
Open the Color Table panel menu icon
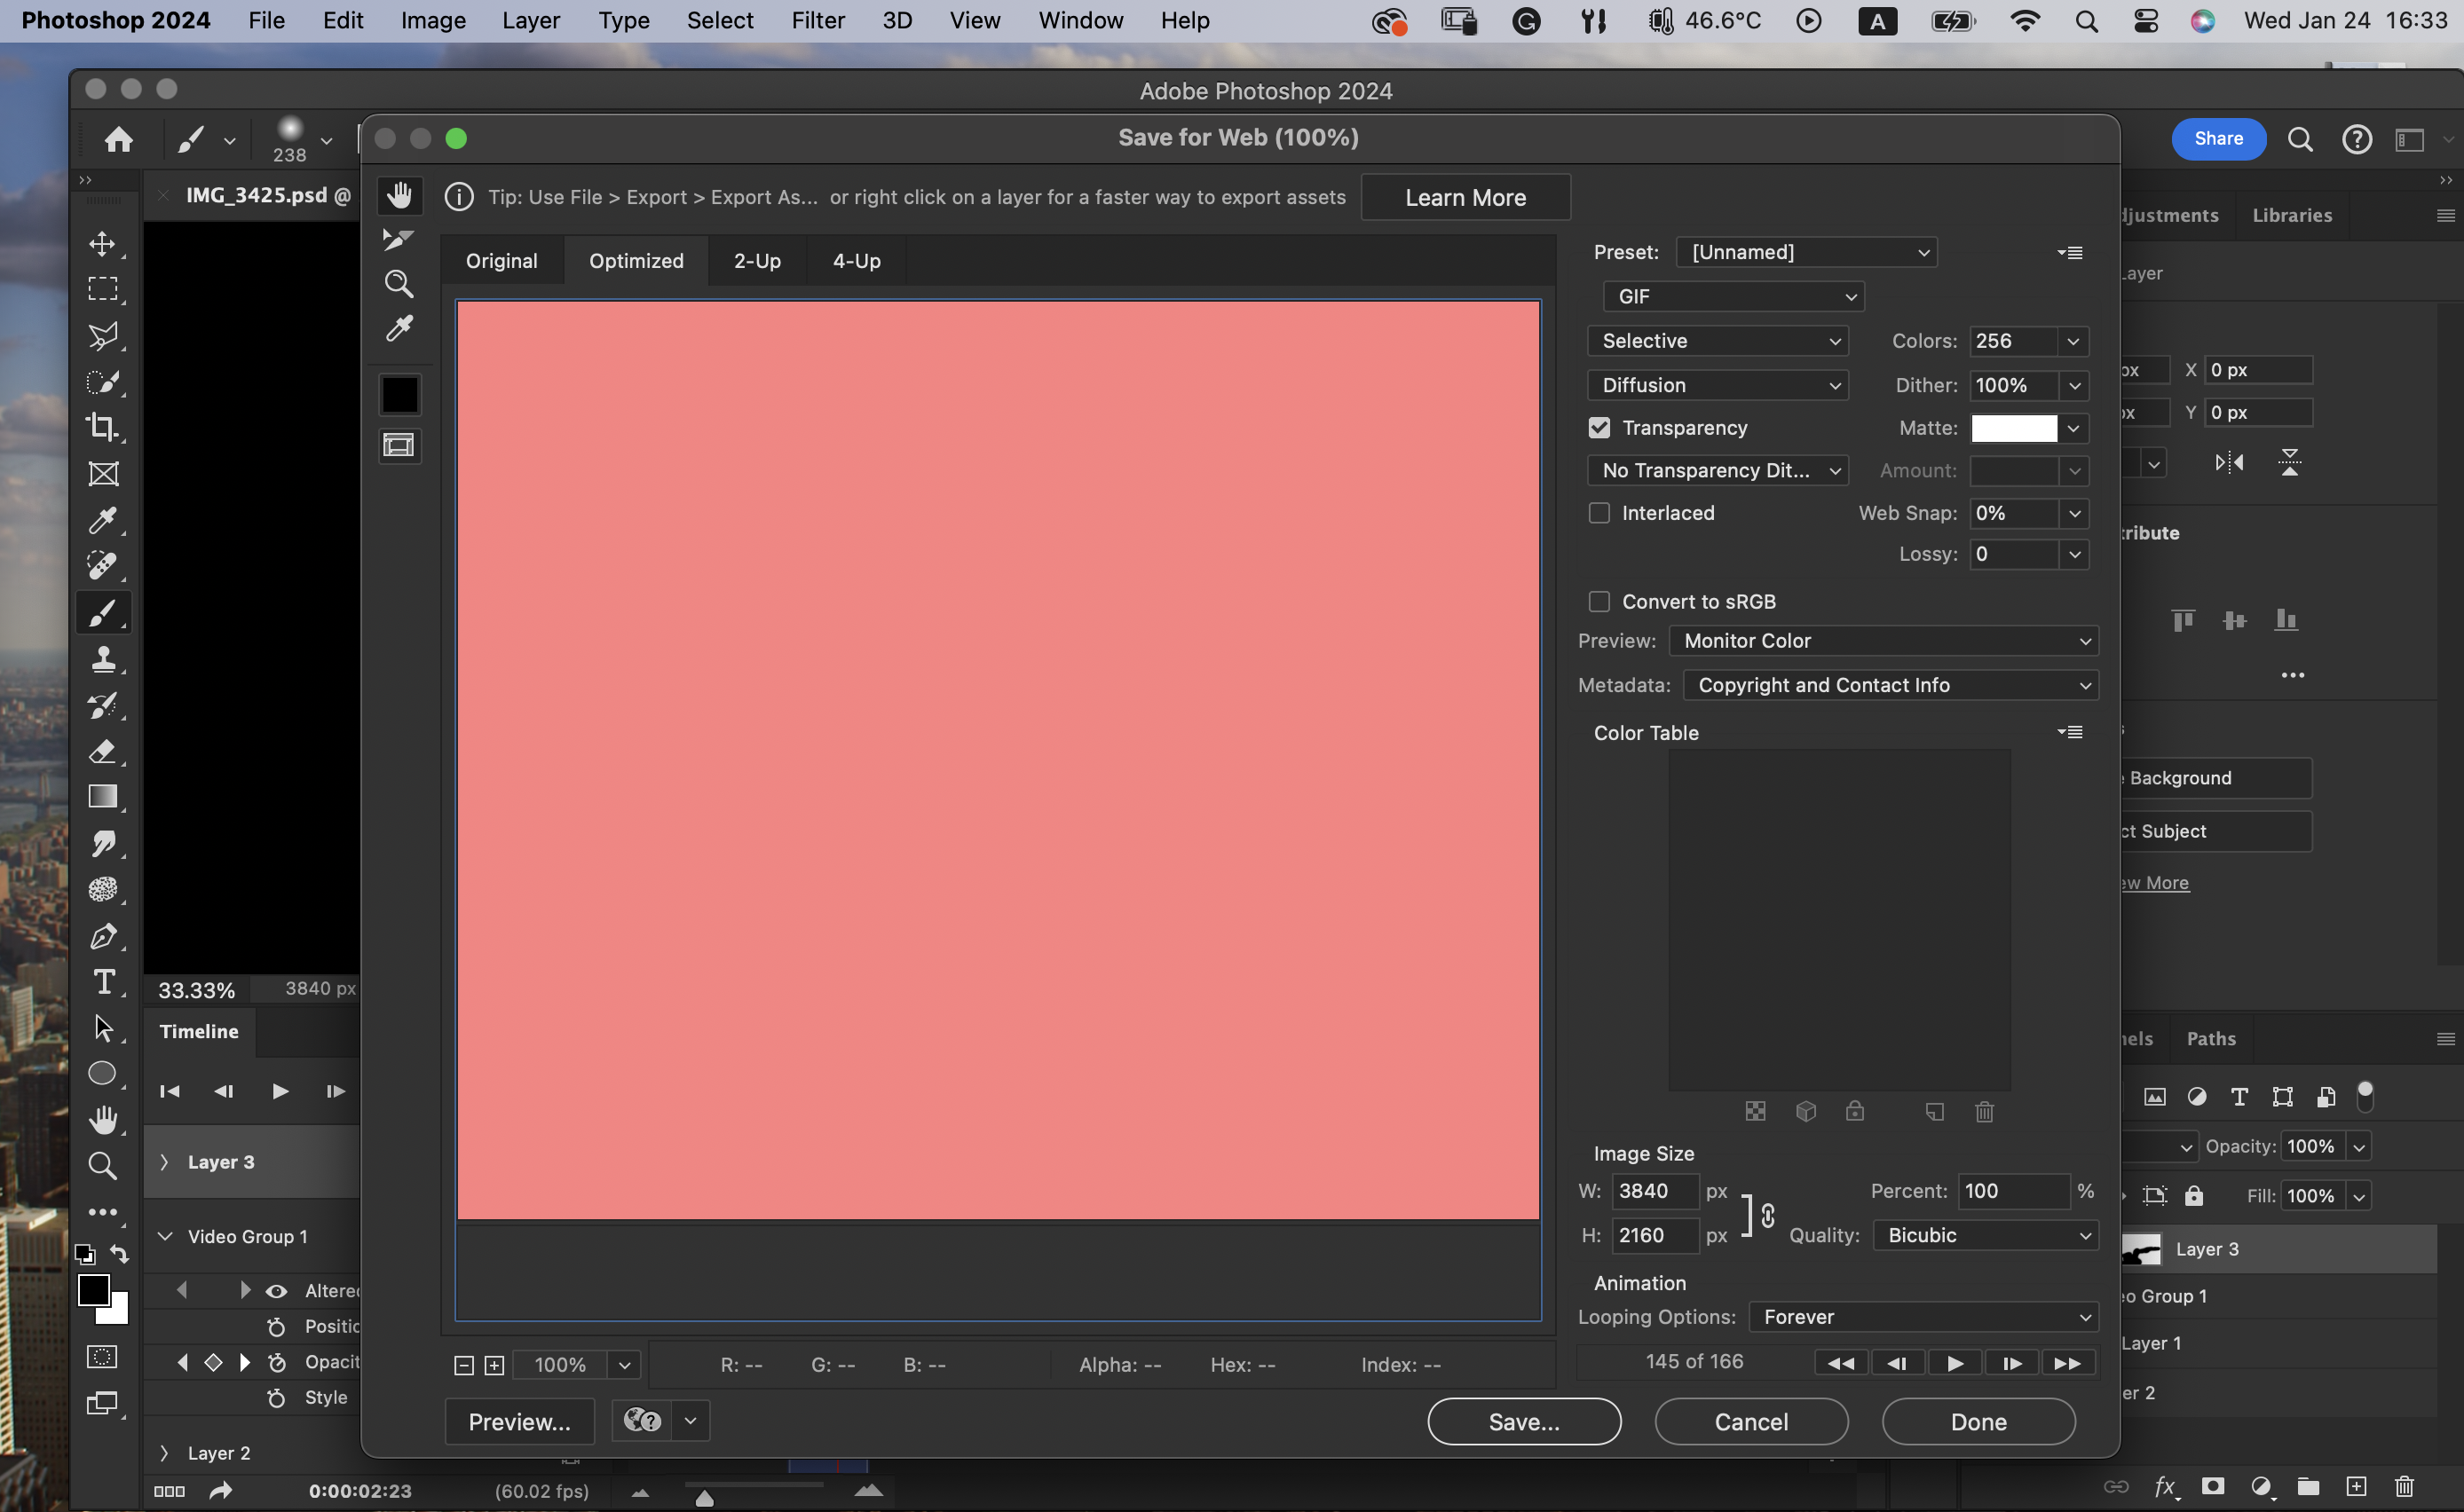pos(2070,733)
